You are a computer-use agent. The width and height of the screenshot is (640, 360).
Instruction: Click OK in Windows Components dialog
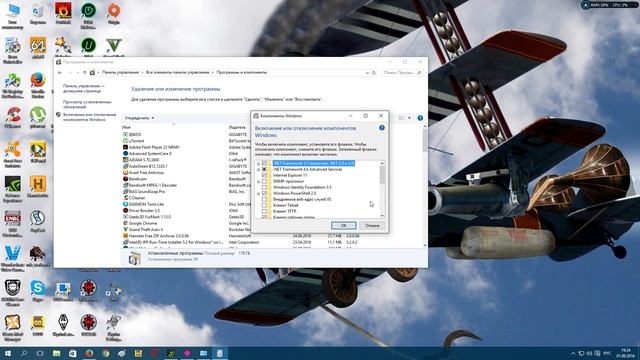(343, 225)
